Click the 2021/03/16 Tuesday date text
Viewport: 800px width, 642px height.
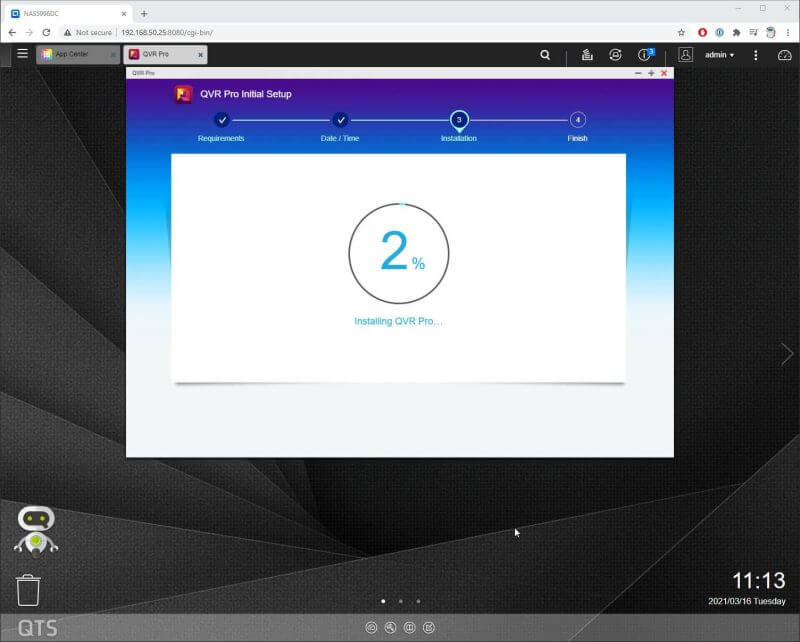point(746,601)
